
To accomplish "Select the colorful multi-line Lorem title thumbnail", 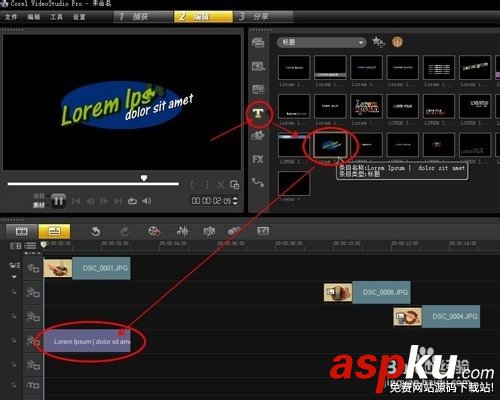I will click(x=366, y=106).
